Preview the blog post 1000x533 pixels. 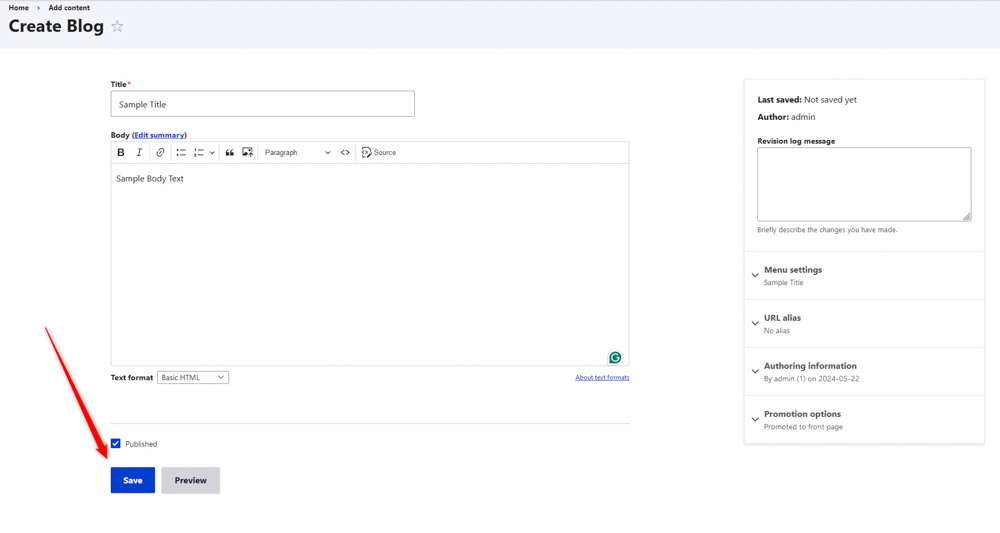(x=191, y=480)
